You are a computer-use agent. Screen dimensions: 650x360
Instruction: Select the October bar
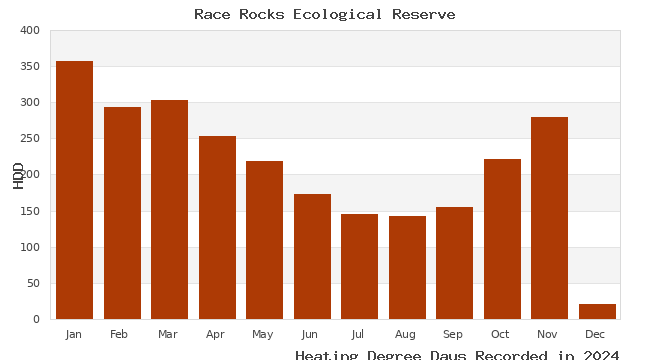click(x=502, y=239)
